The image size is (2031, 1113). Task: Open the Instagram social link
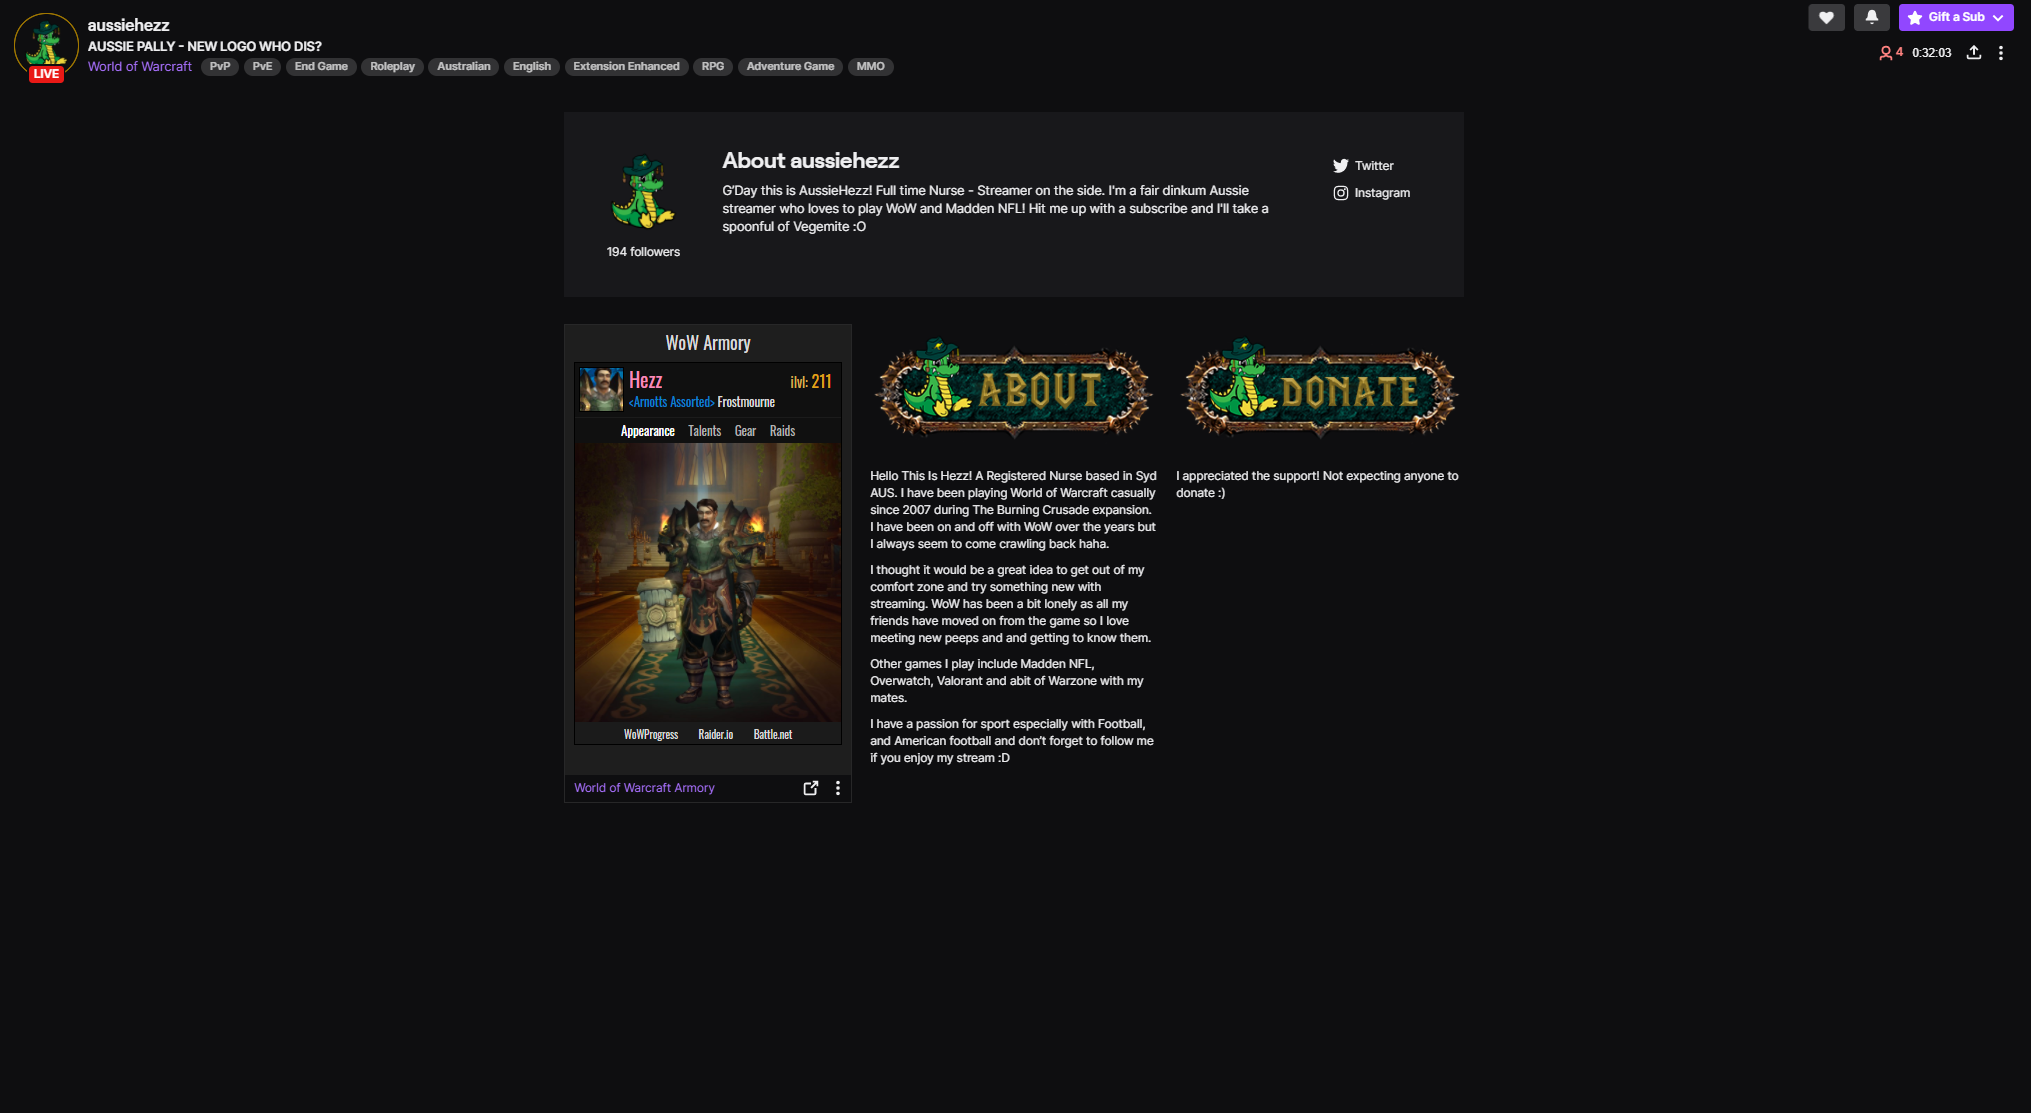tap(1371, 193)
